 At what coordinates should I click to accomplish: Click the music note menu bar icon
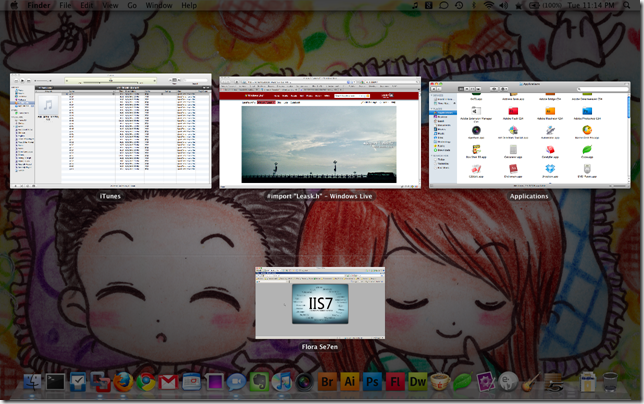pyautogui.click(x=415, y=5)
